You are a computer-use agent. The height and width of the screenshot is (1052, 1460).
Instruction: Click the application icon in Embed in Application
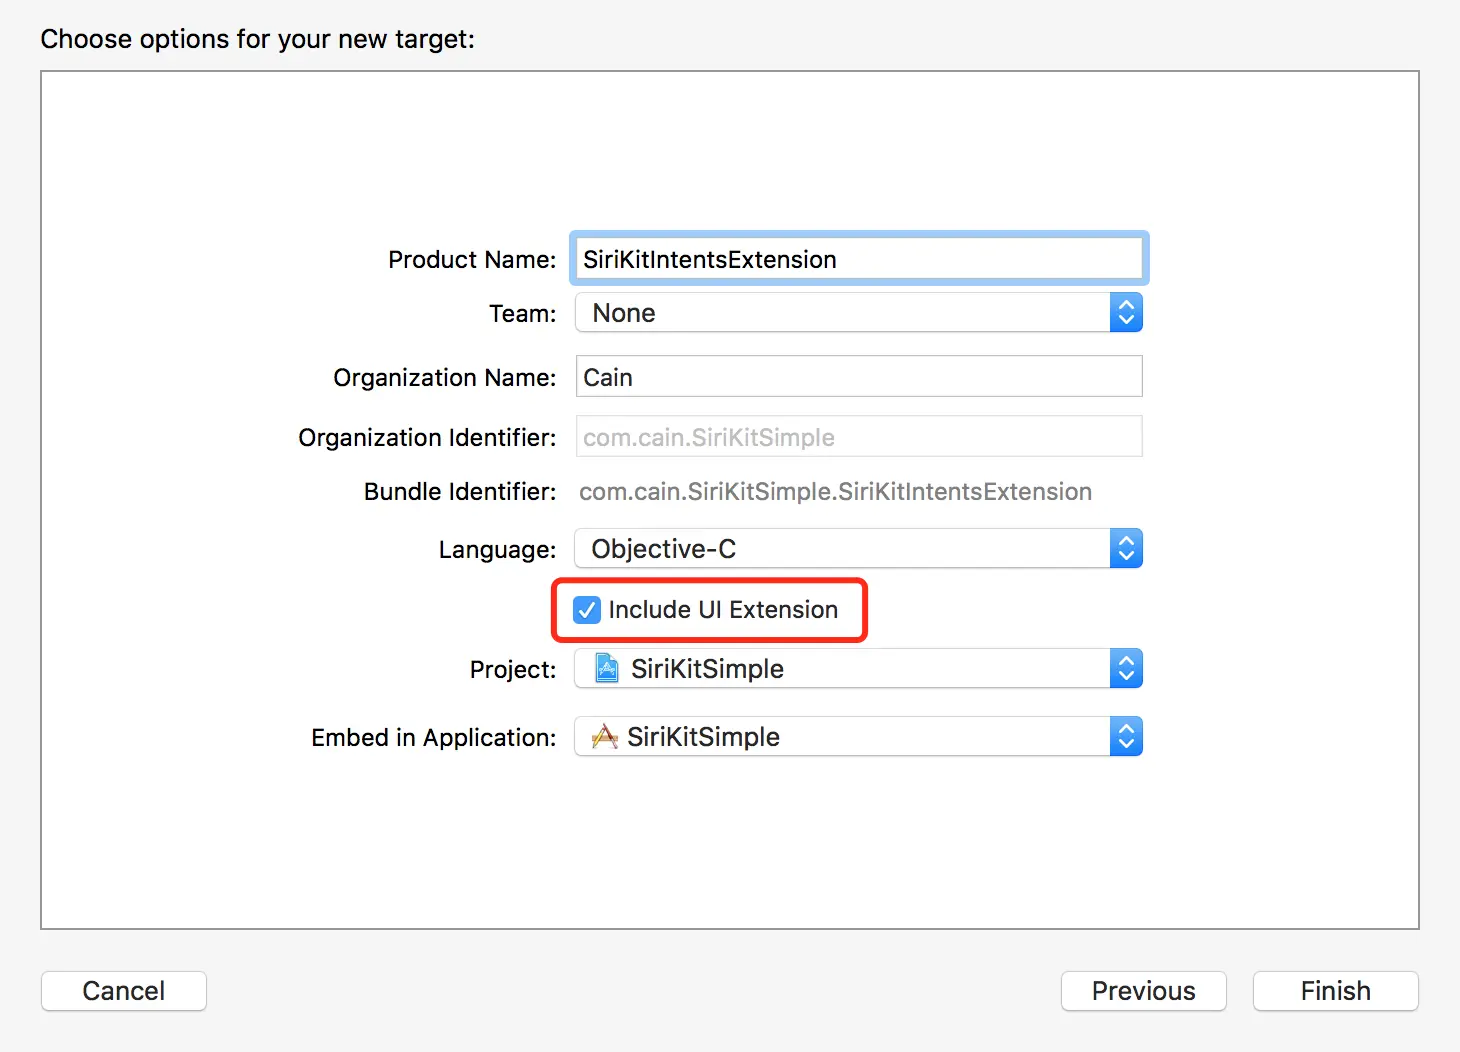coord(604,737)
